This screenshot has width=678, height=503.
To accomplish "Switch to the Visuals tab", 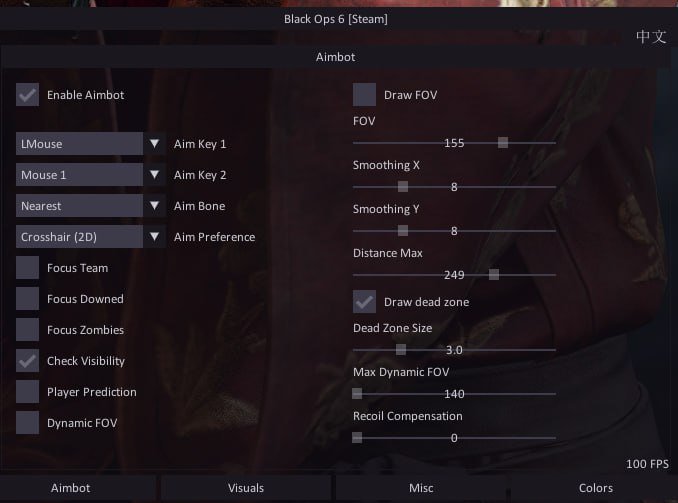I will tap(246, 488).
